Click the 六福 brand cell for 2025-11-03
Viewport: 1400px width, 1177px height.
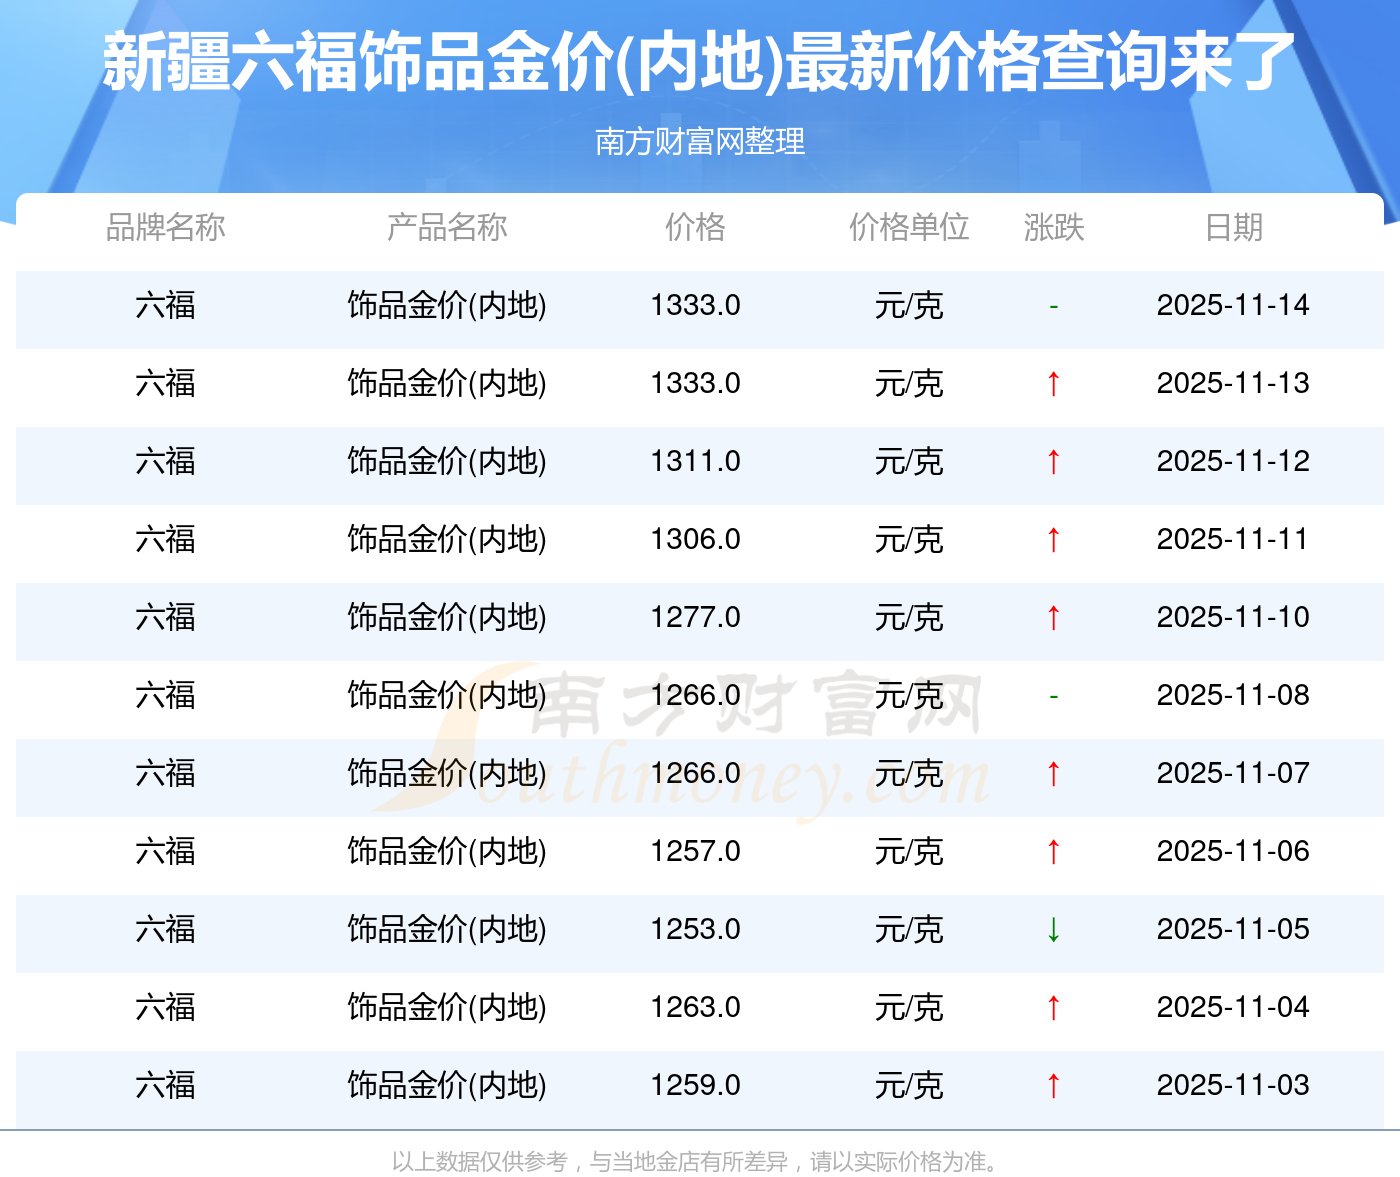pyautogui.click(x=165, y=1085)
